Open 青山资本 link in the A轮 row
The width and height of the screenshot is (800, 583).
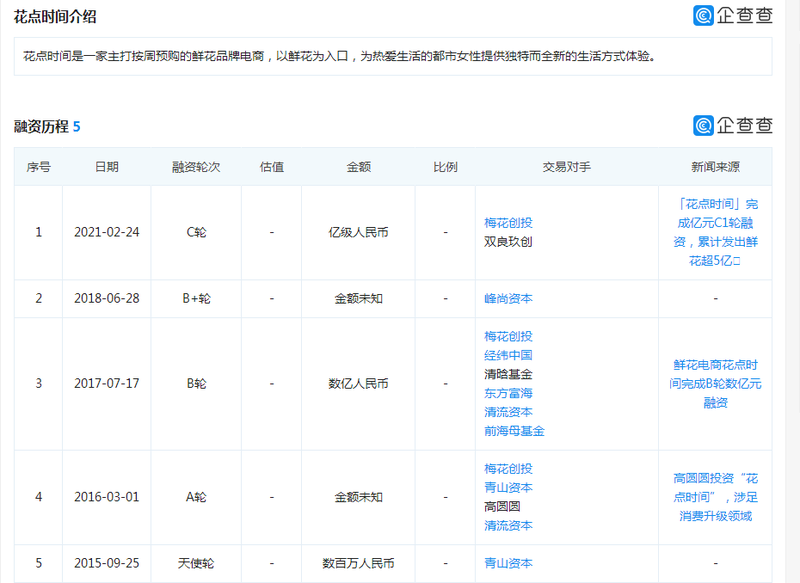coord(508,488)
